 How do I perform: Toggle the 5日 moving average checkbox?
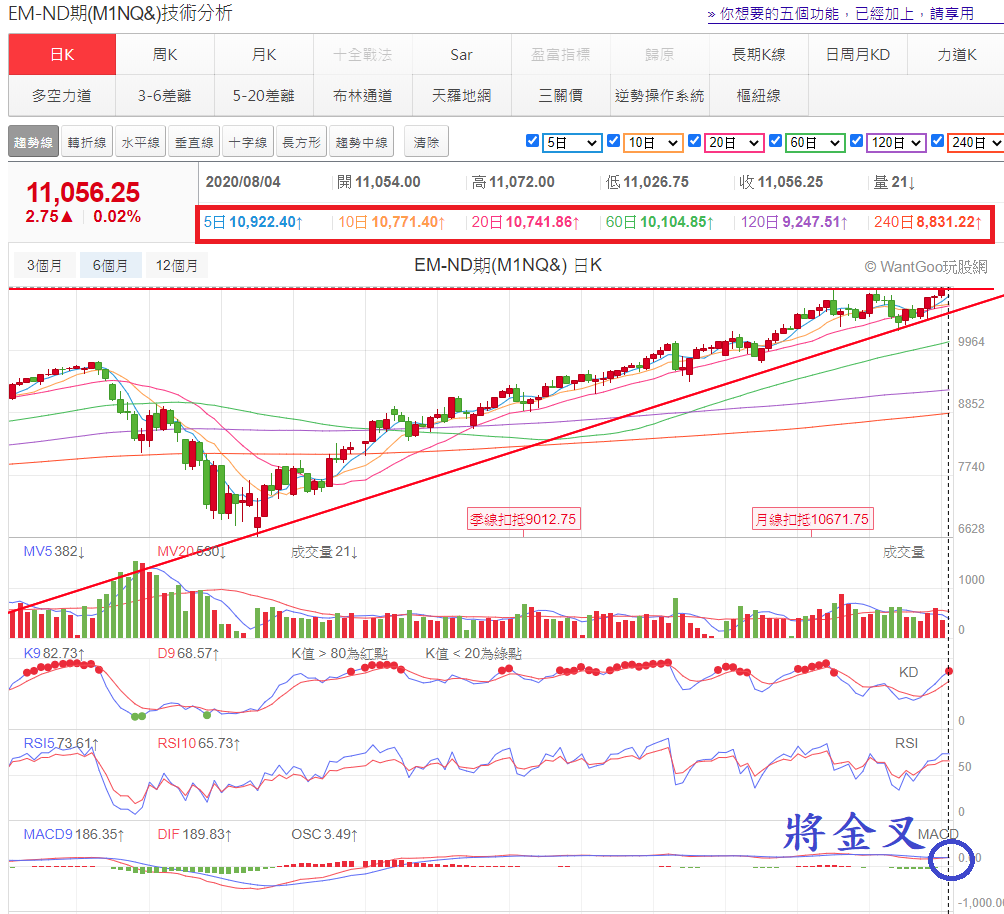[x=532, y=141]
